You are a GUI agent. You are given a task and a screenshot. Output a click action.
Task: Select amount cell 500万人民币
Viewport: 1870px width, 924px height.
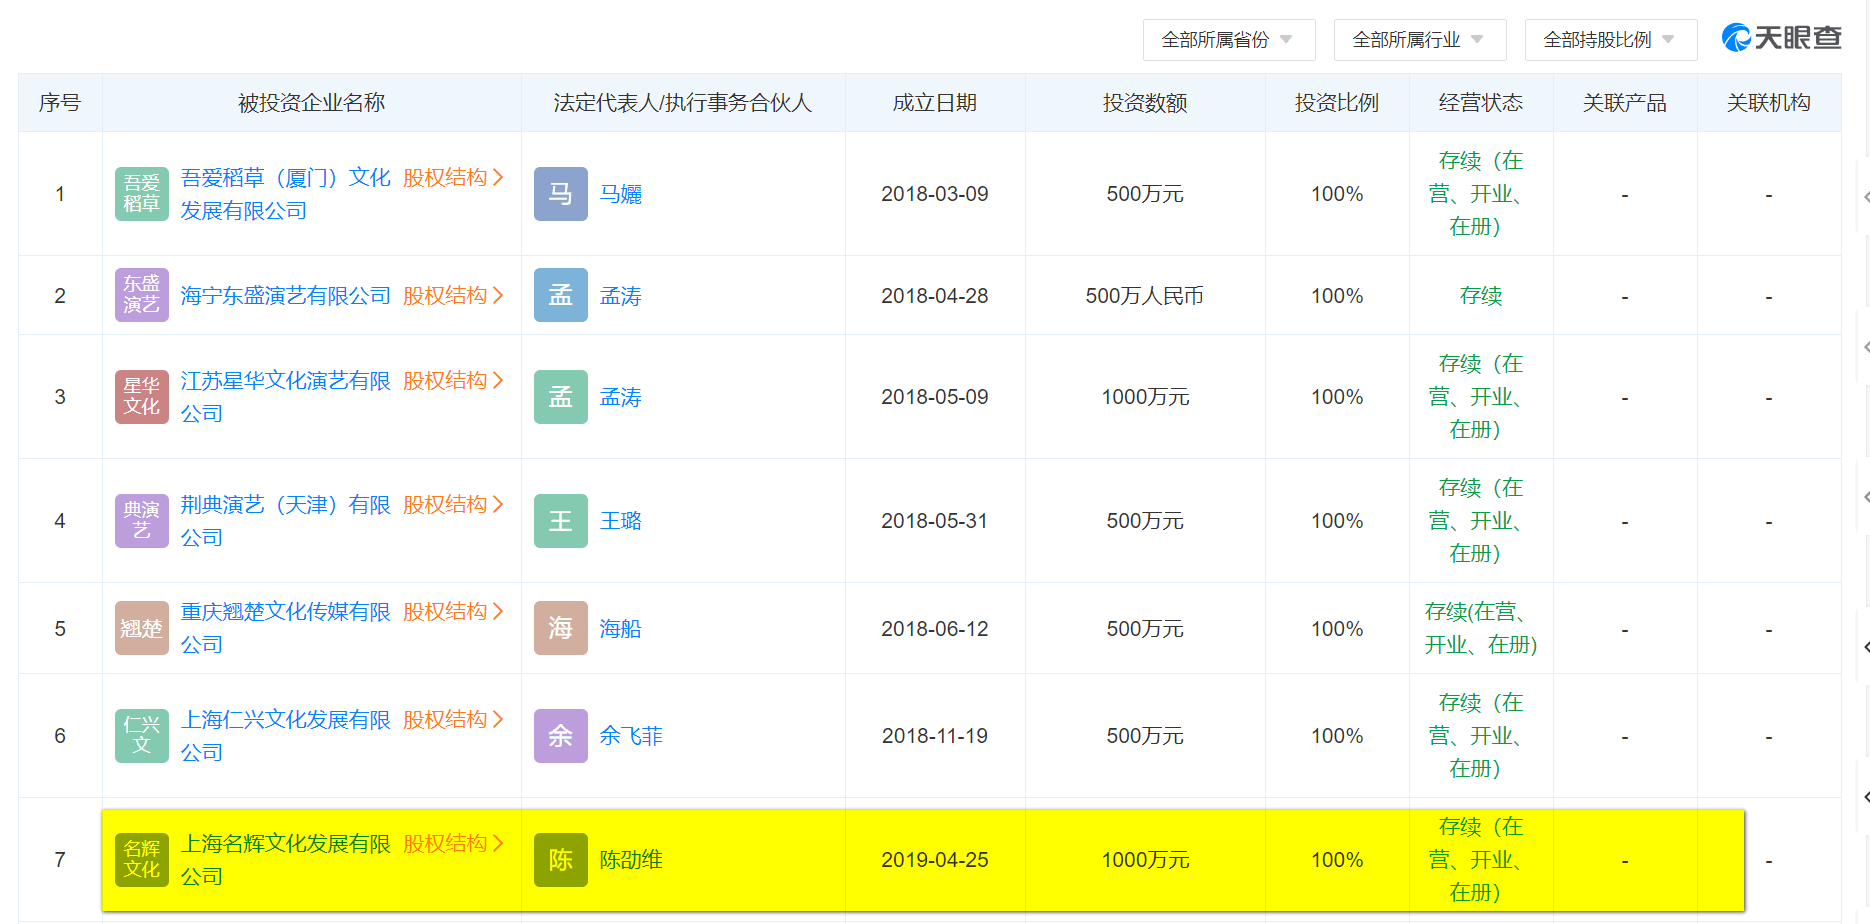click(x=1145, y=296)
